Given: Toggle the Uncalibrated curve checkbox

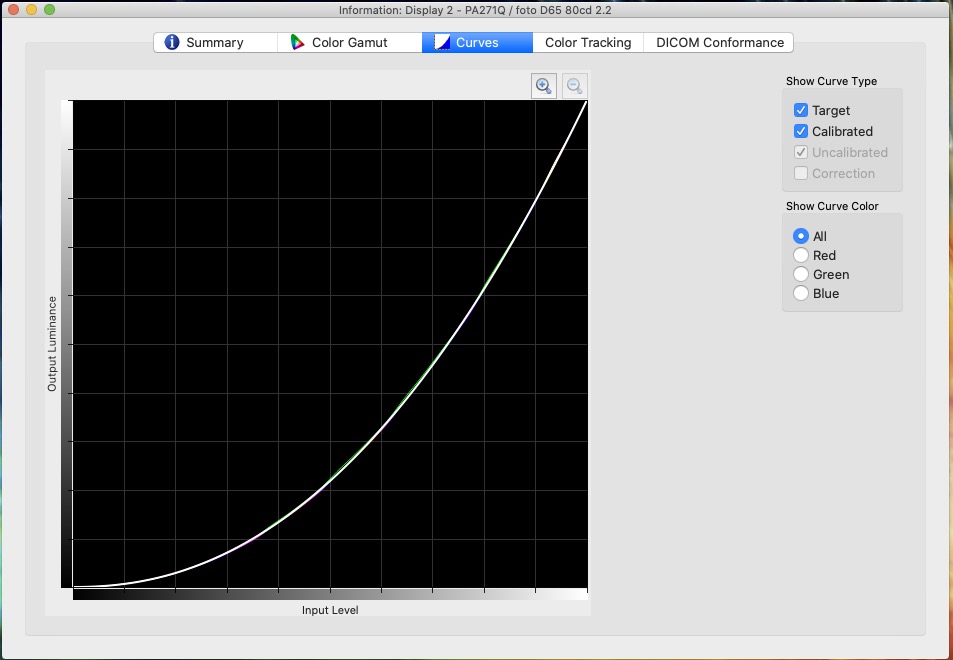Looking at the screenshot, I should 801,153.
